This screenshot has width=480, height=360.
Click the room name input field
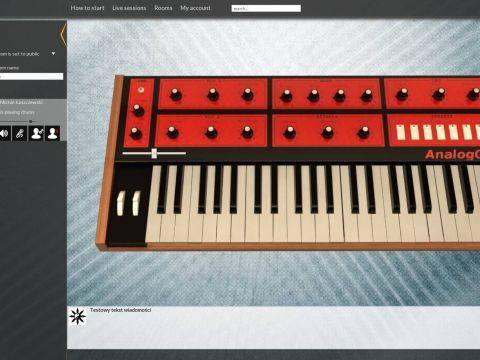31,76
